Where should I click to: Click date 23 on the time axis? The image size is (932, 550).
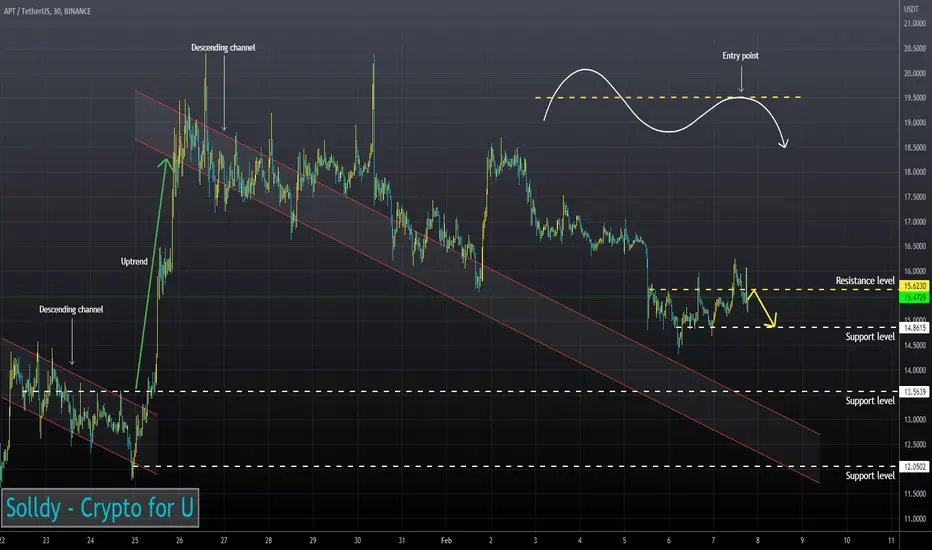[46, 540]
